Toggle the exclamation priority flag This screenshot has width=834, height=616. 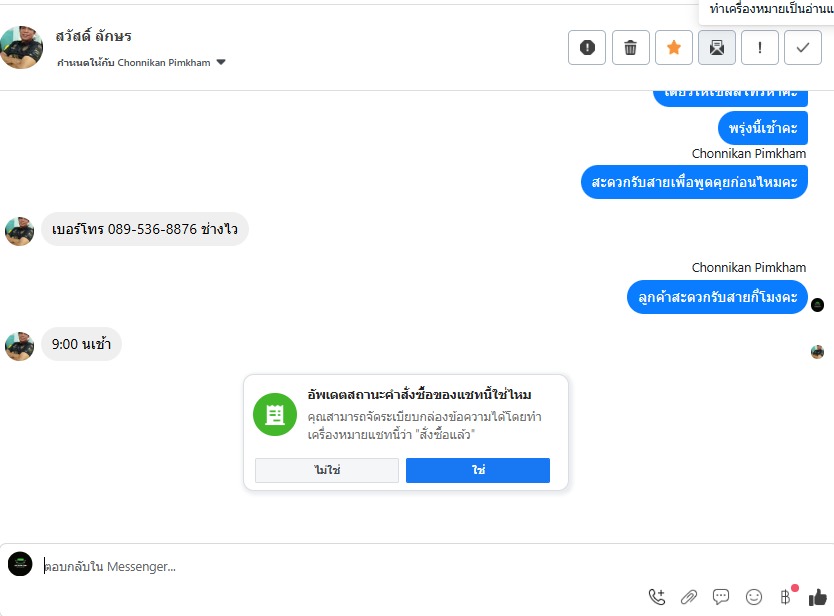[760, 47]
